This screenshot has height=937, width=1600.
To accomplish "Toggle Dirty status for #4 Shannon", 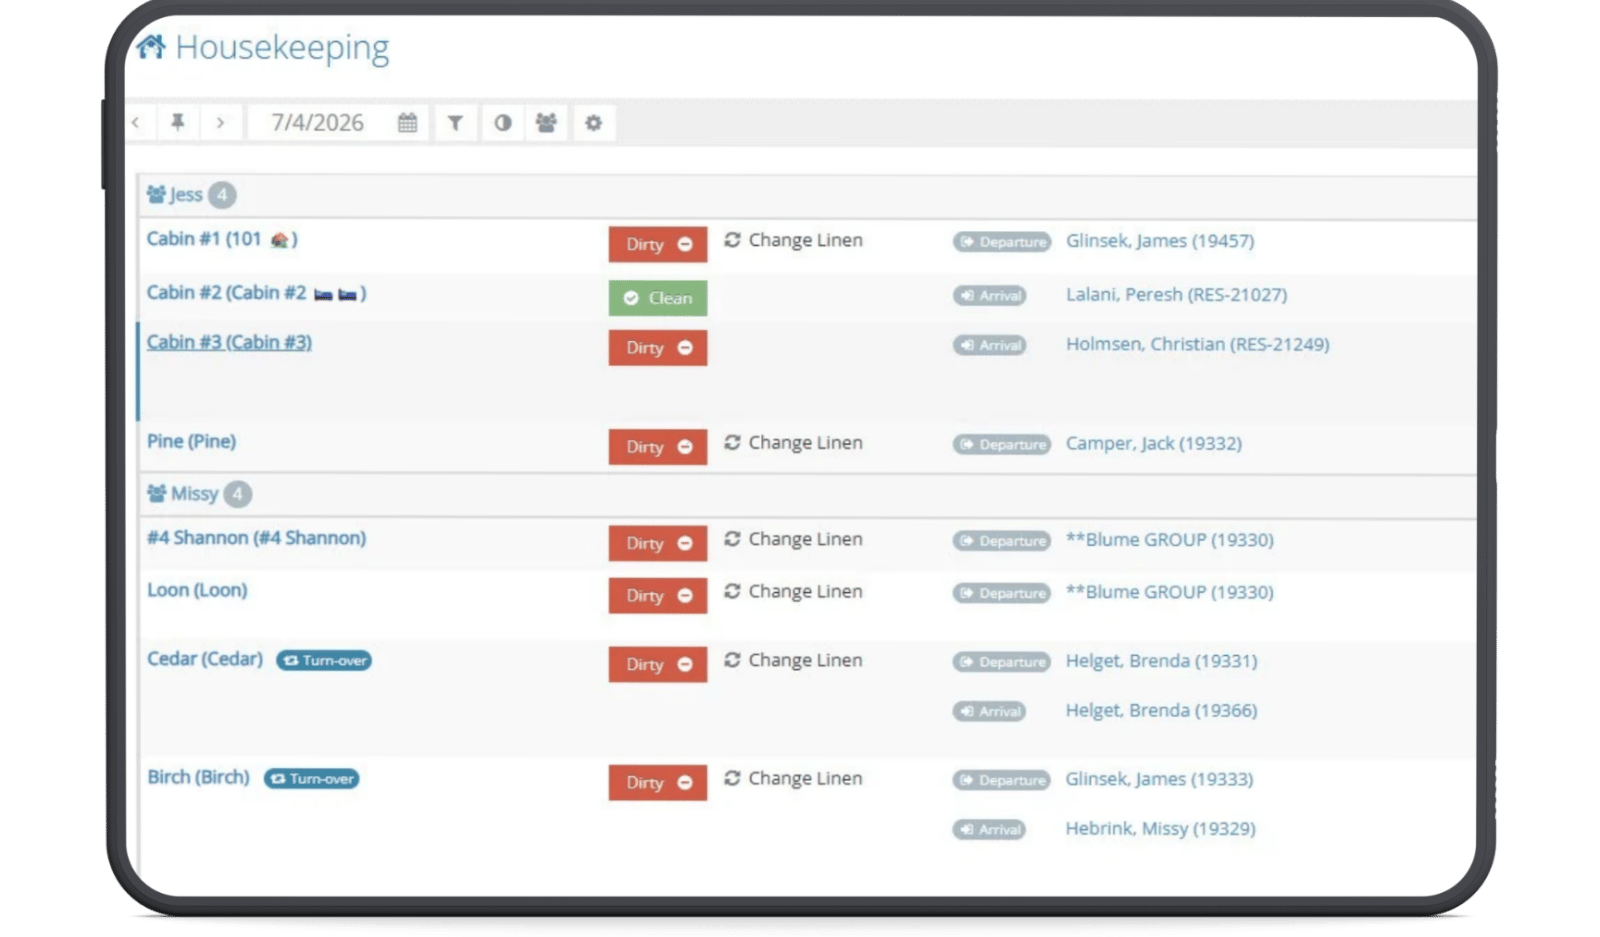I will pyautogui.click(x=658, y=543).
